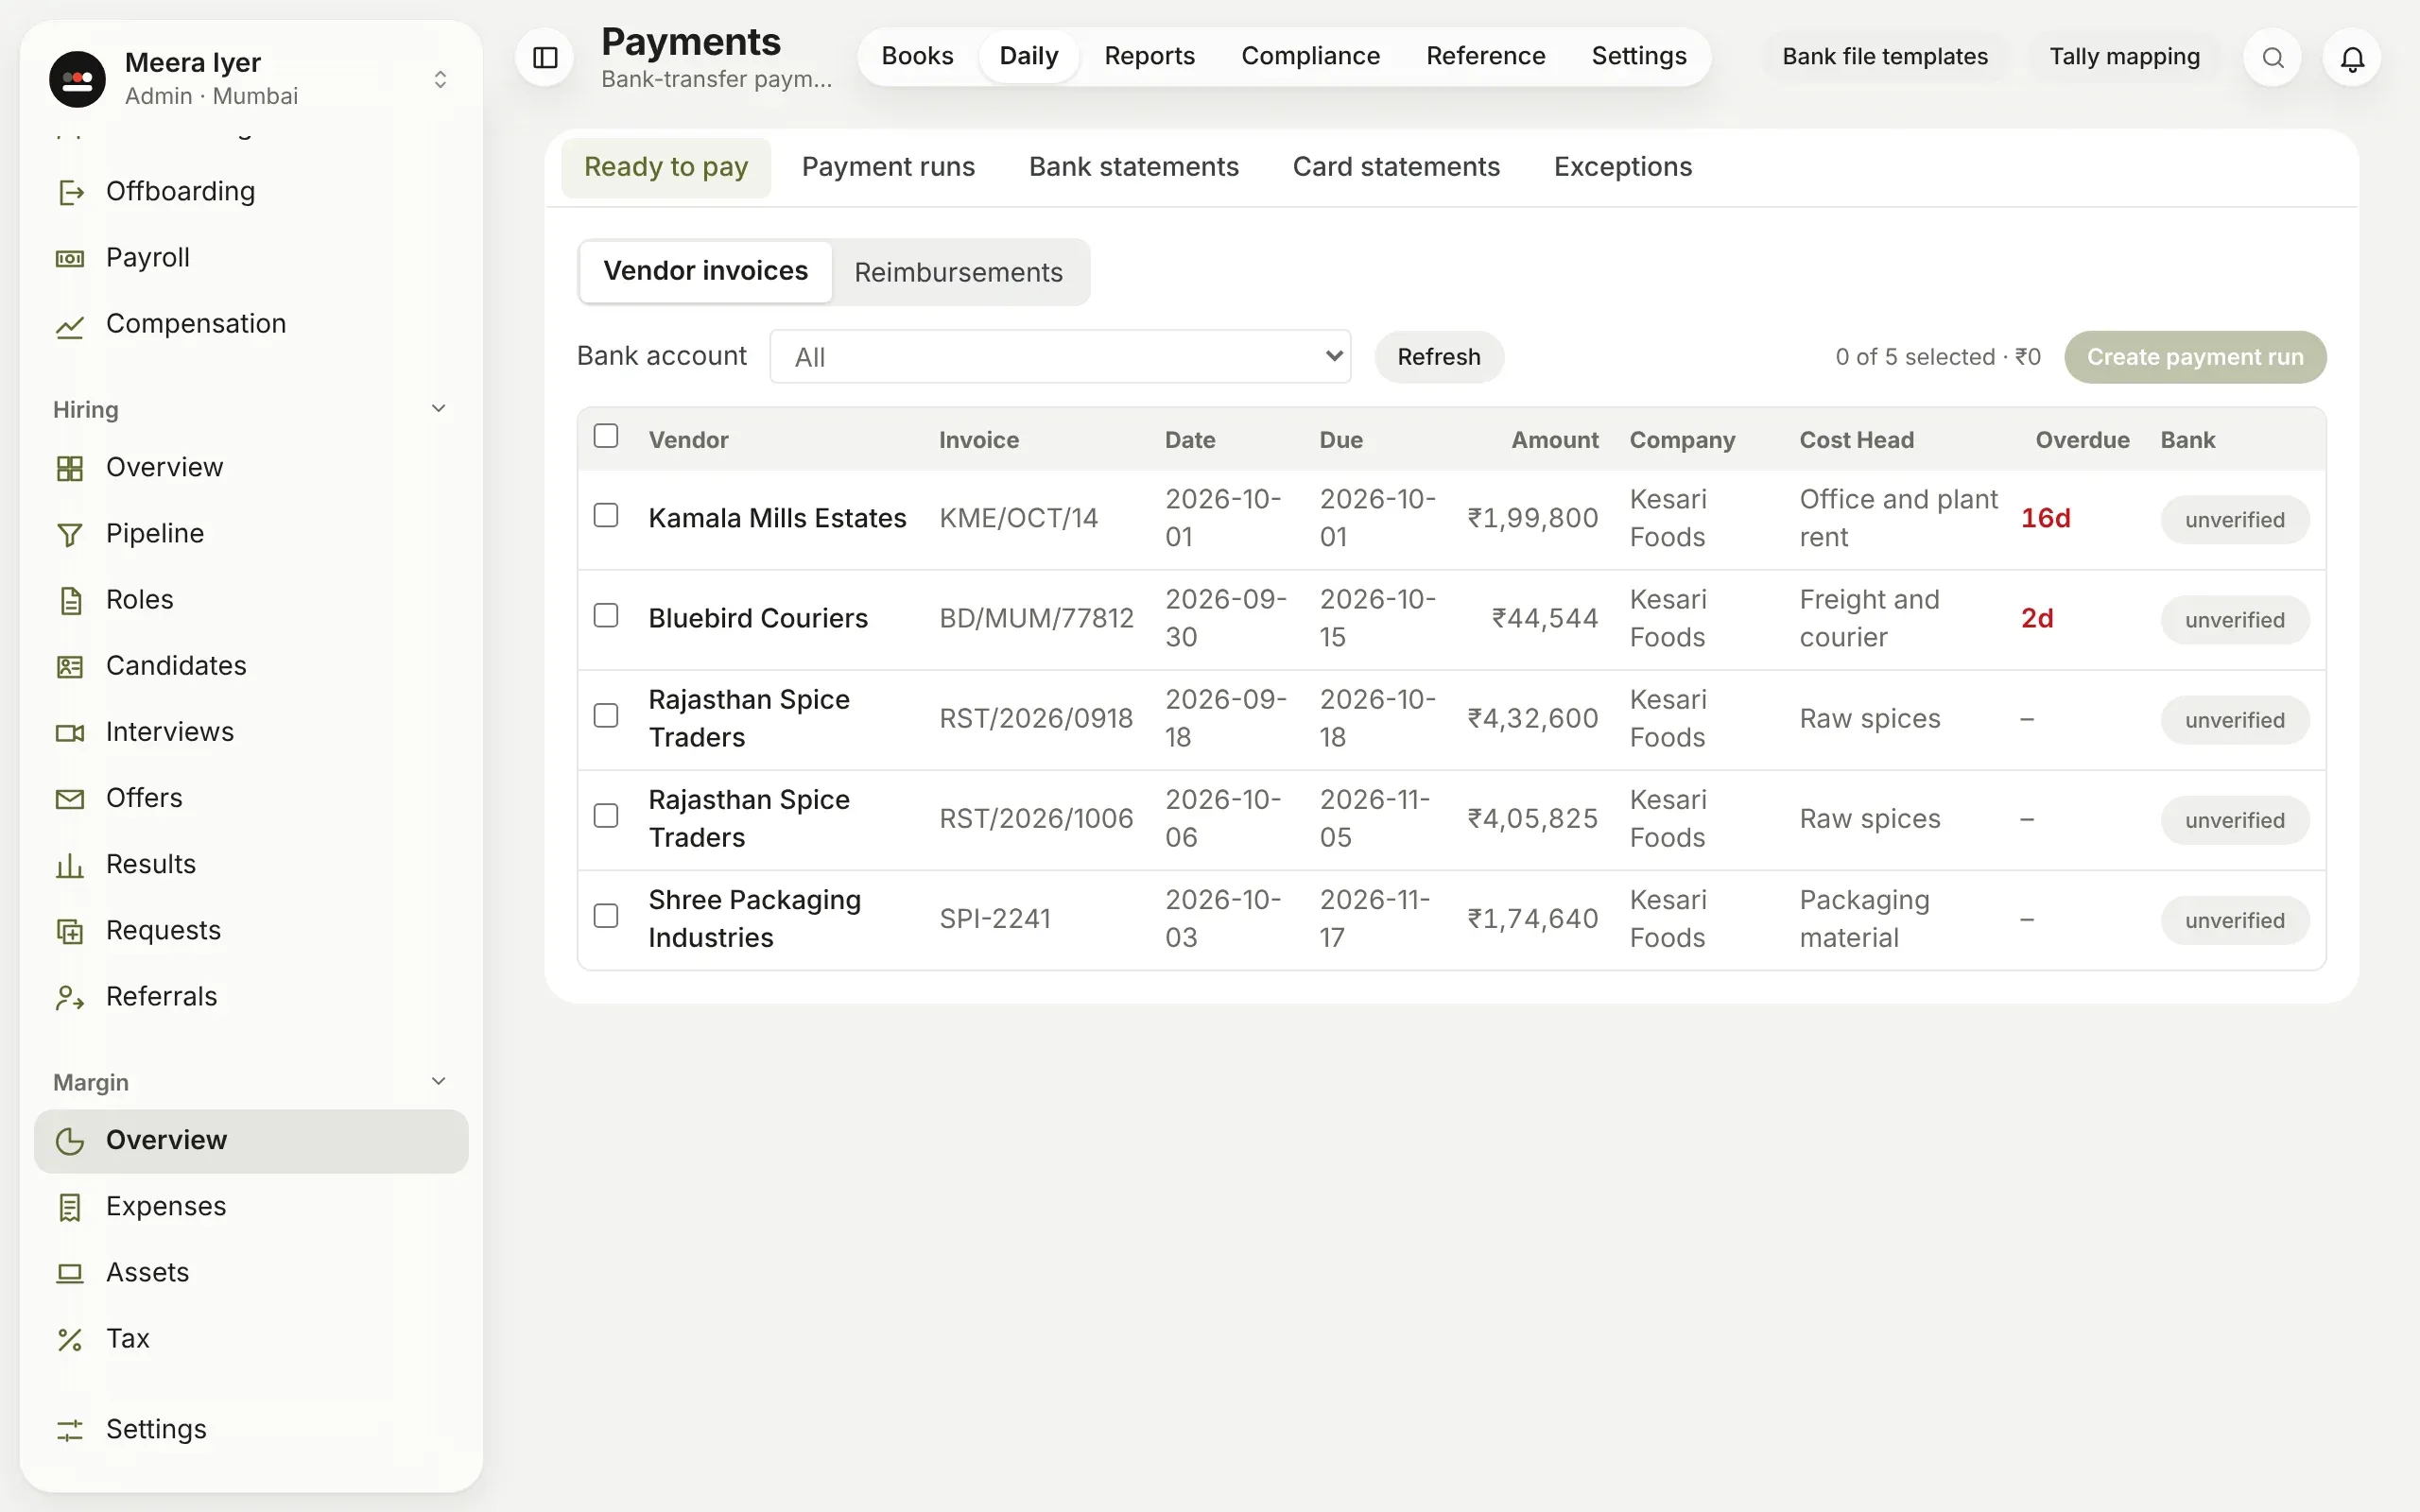Click the Tax percent icon

coord(70,1339)
